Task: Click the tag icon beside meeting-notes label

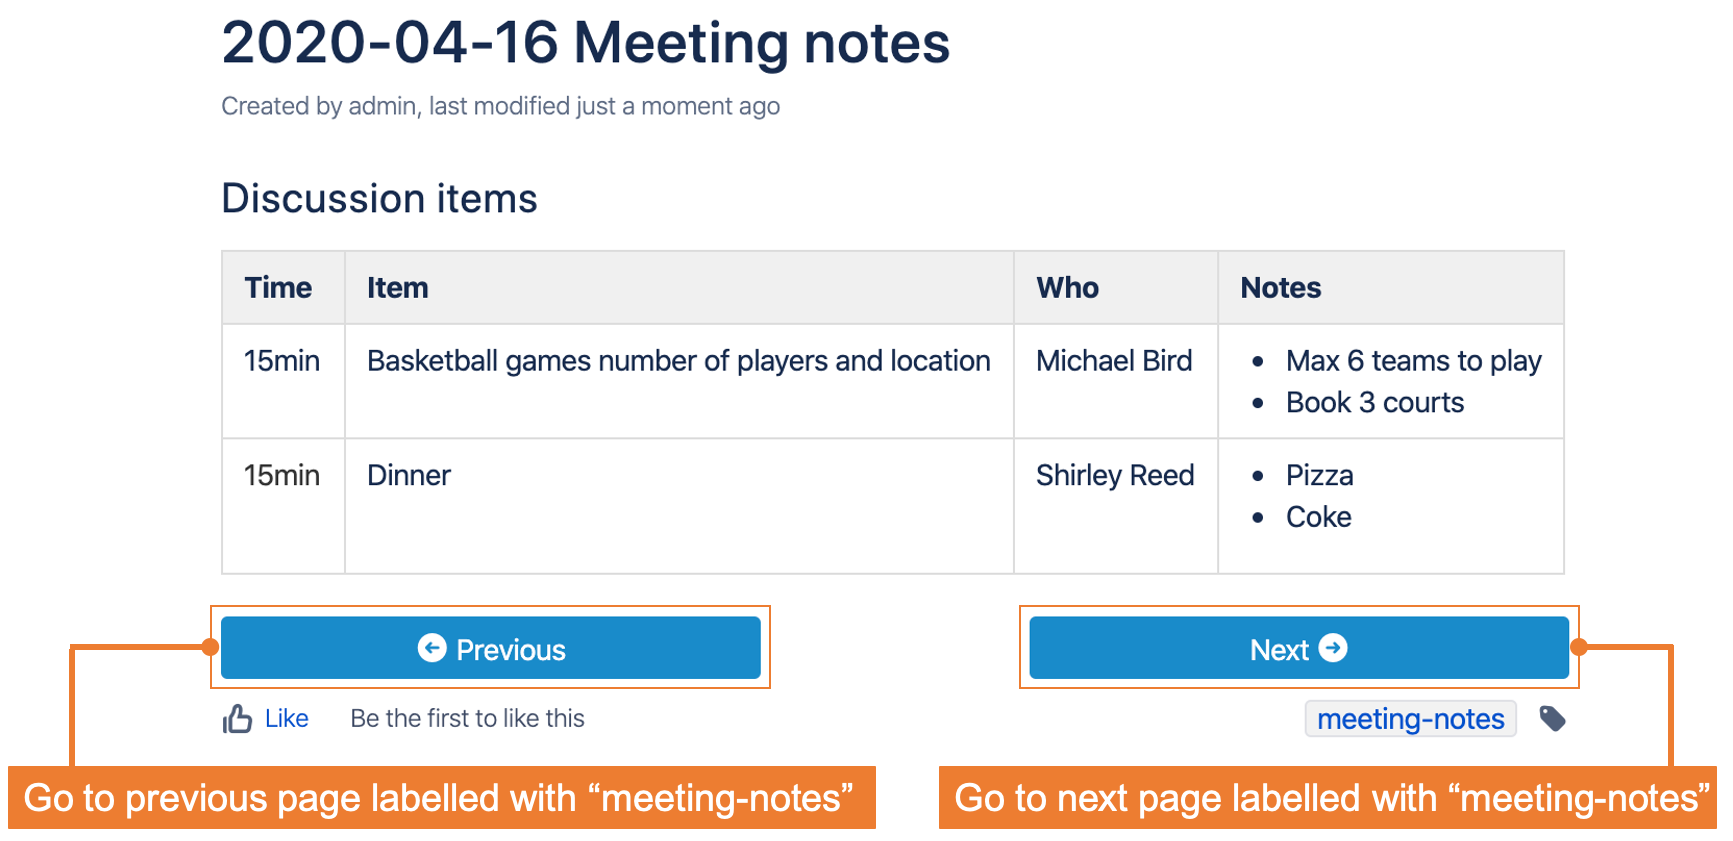Action: [1552, 718]
